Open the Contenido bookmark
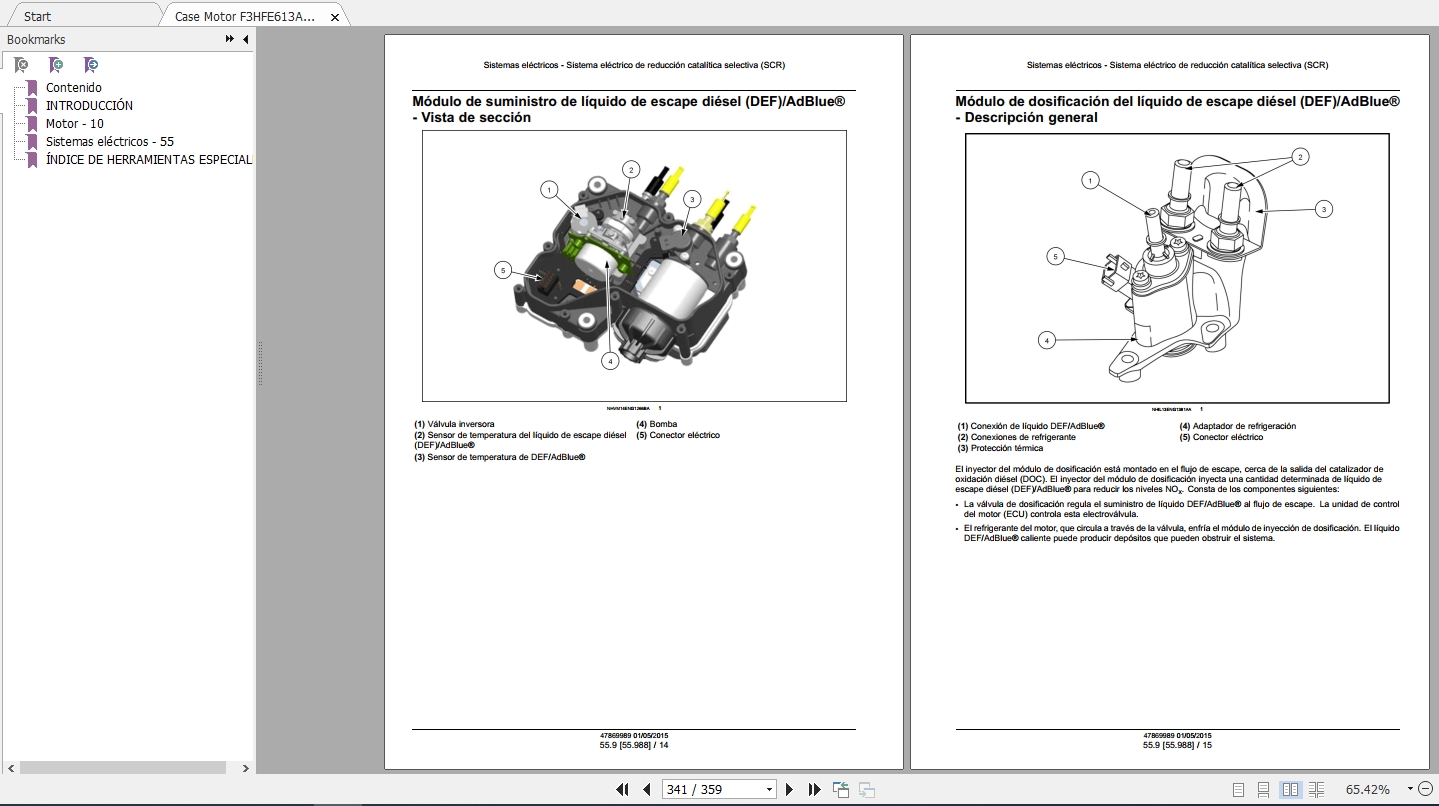 [x=74, y=88]
